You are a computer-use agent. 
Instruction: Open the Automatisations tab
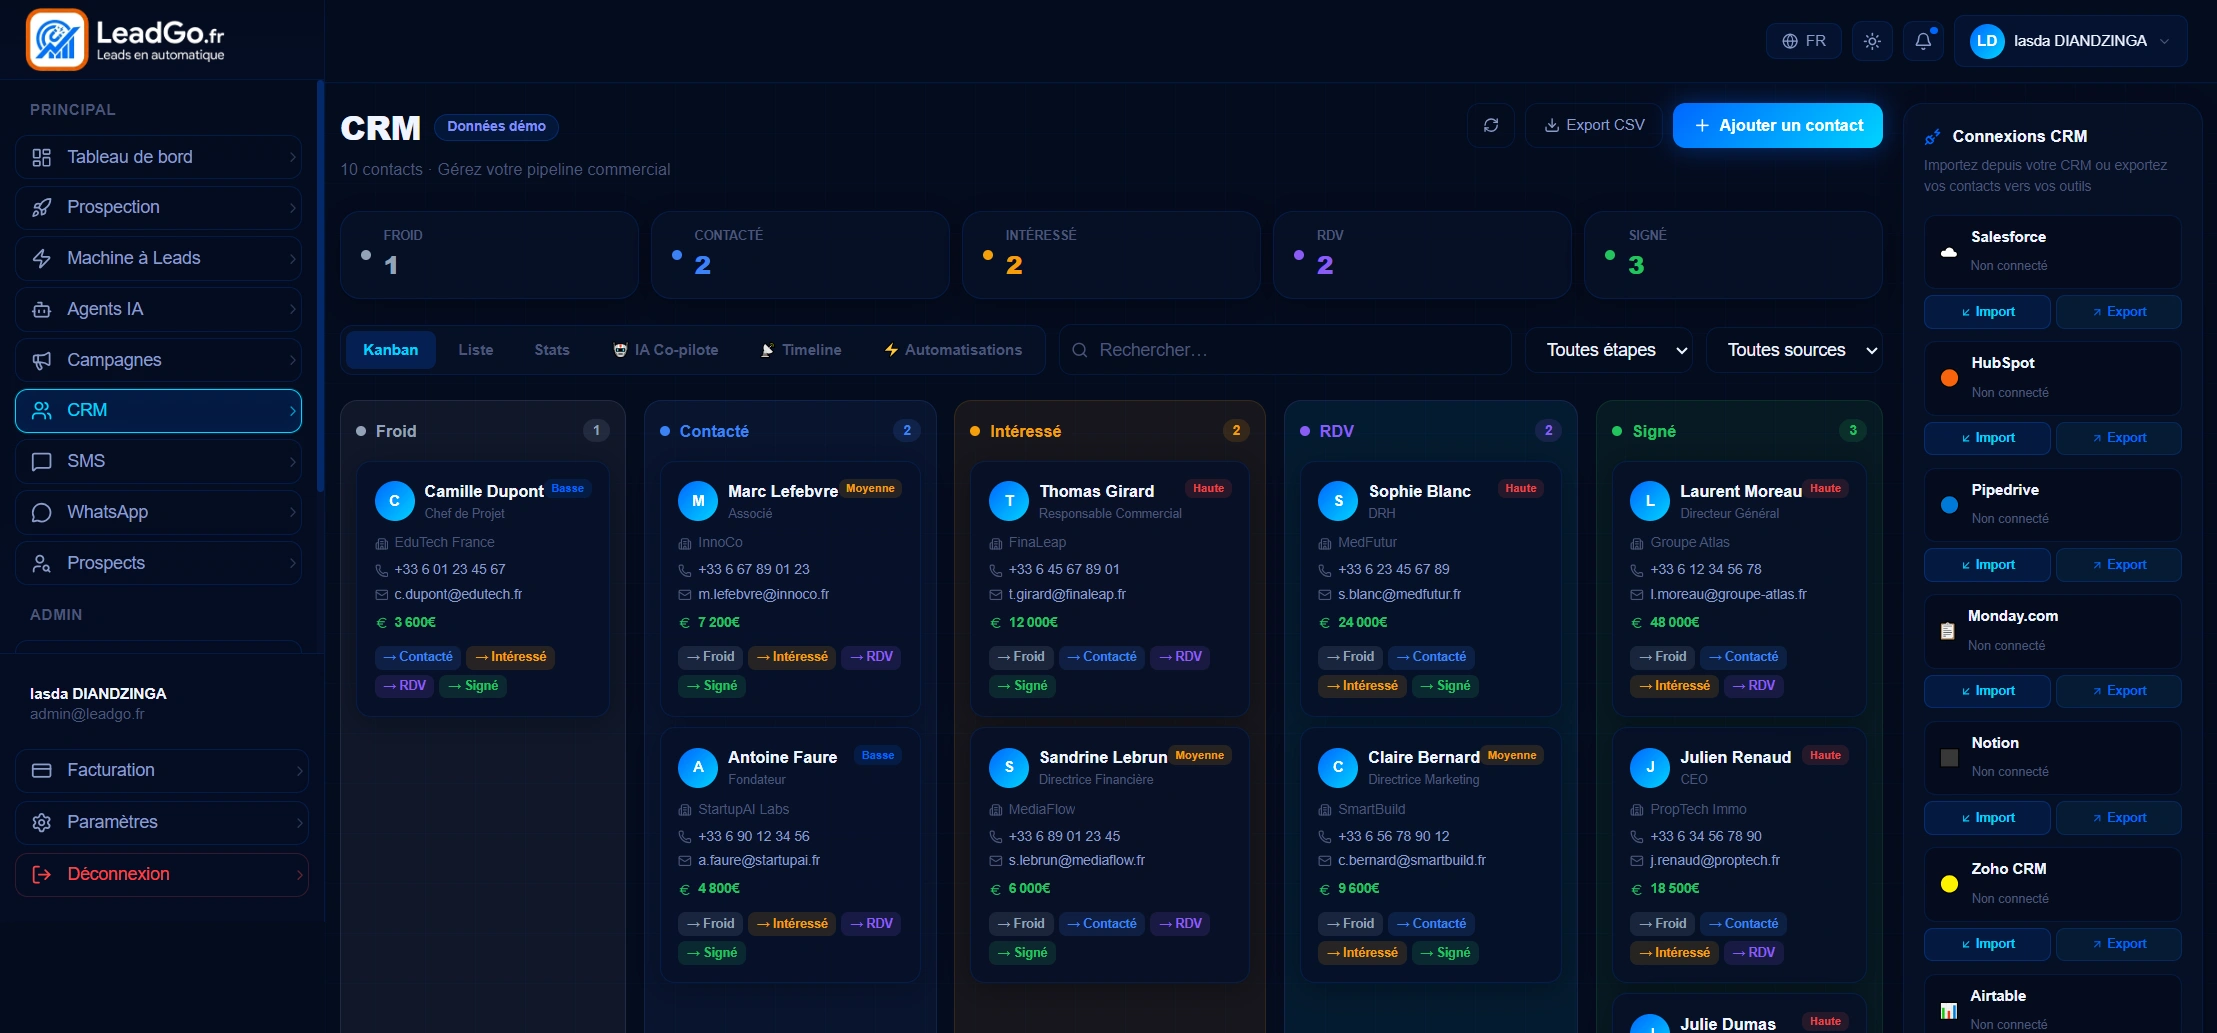[954, 350]
